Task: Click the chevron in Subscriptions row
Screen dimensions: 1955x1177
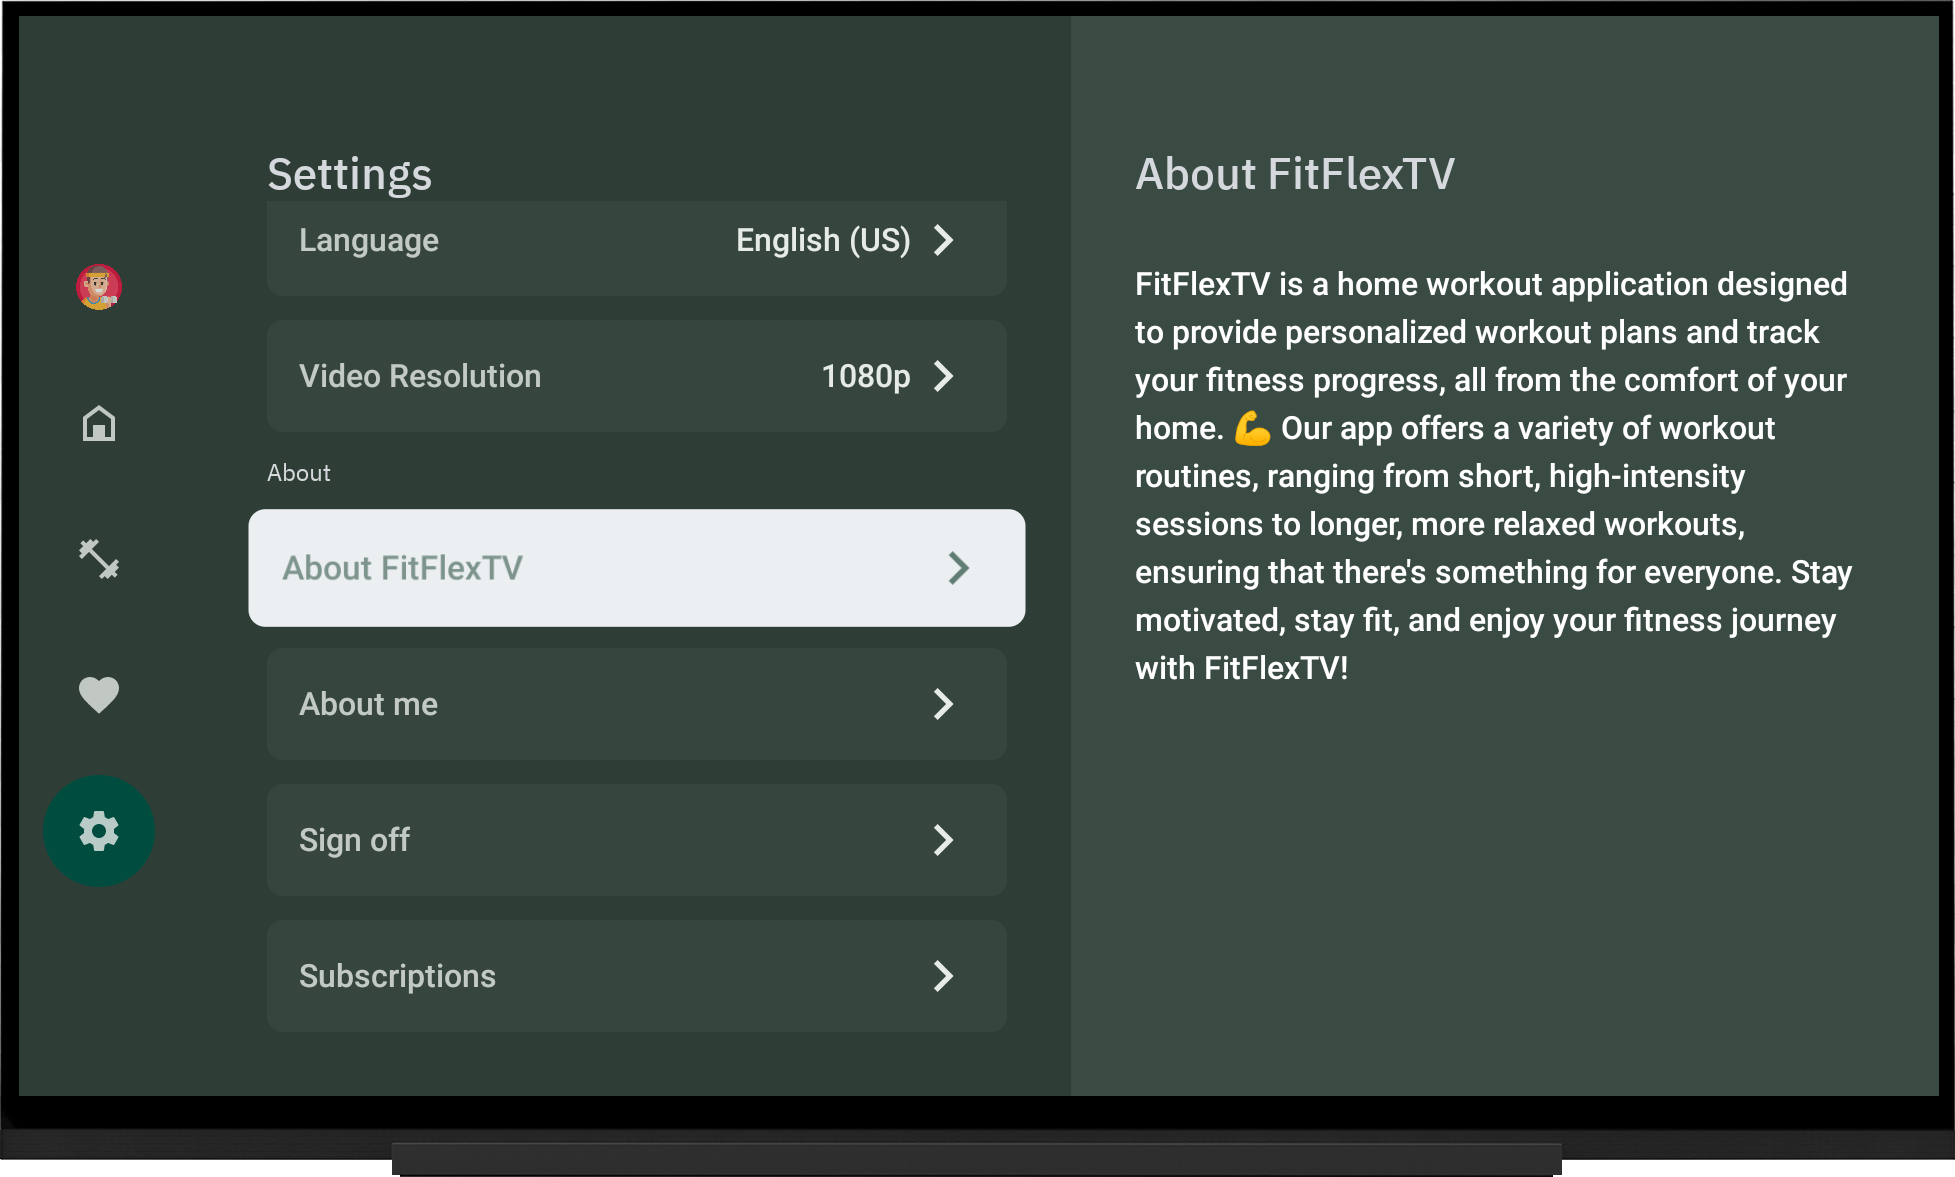Action: tap(943, 976)
